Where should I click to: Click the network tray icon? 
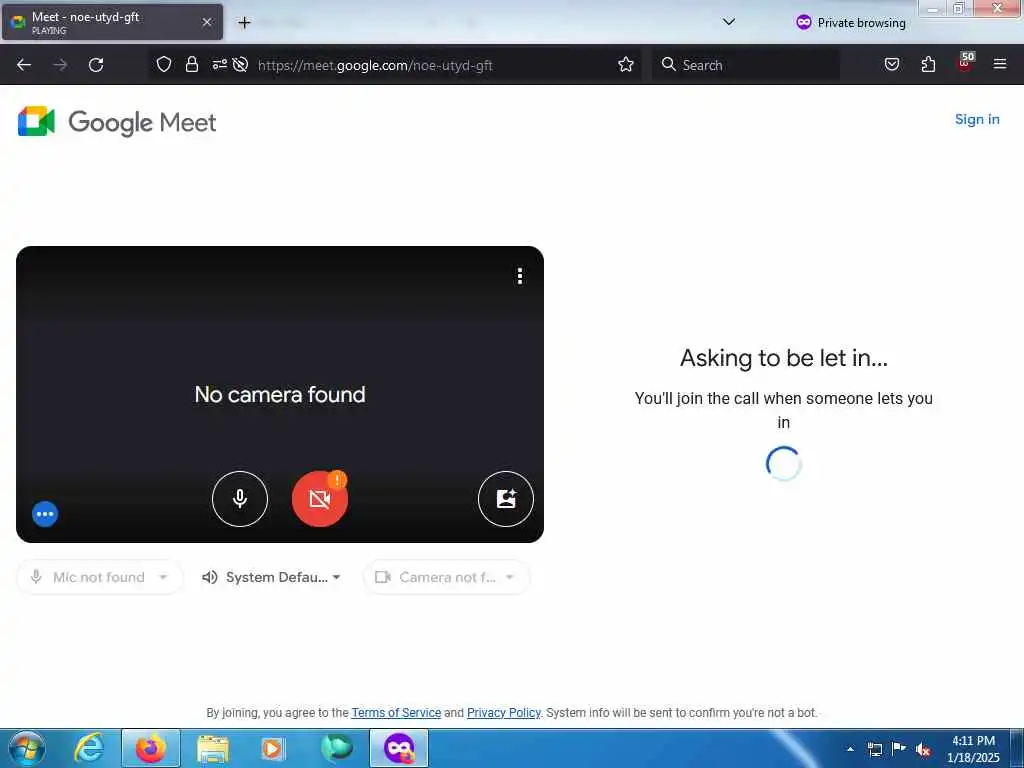point(874,749)
